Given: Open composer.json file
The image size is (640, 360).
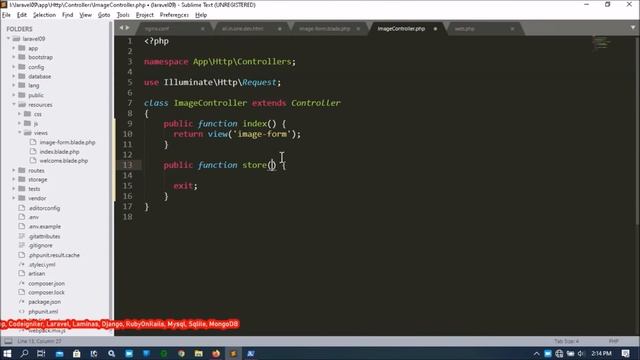Looking at the screenshot, I should (x=47, y=283).
